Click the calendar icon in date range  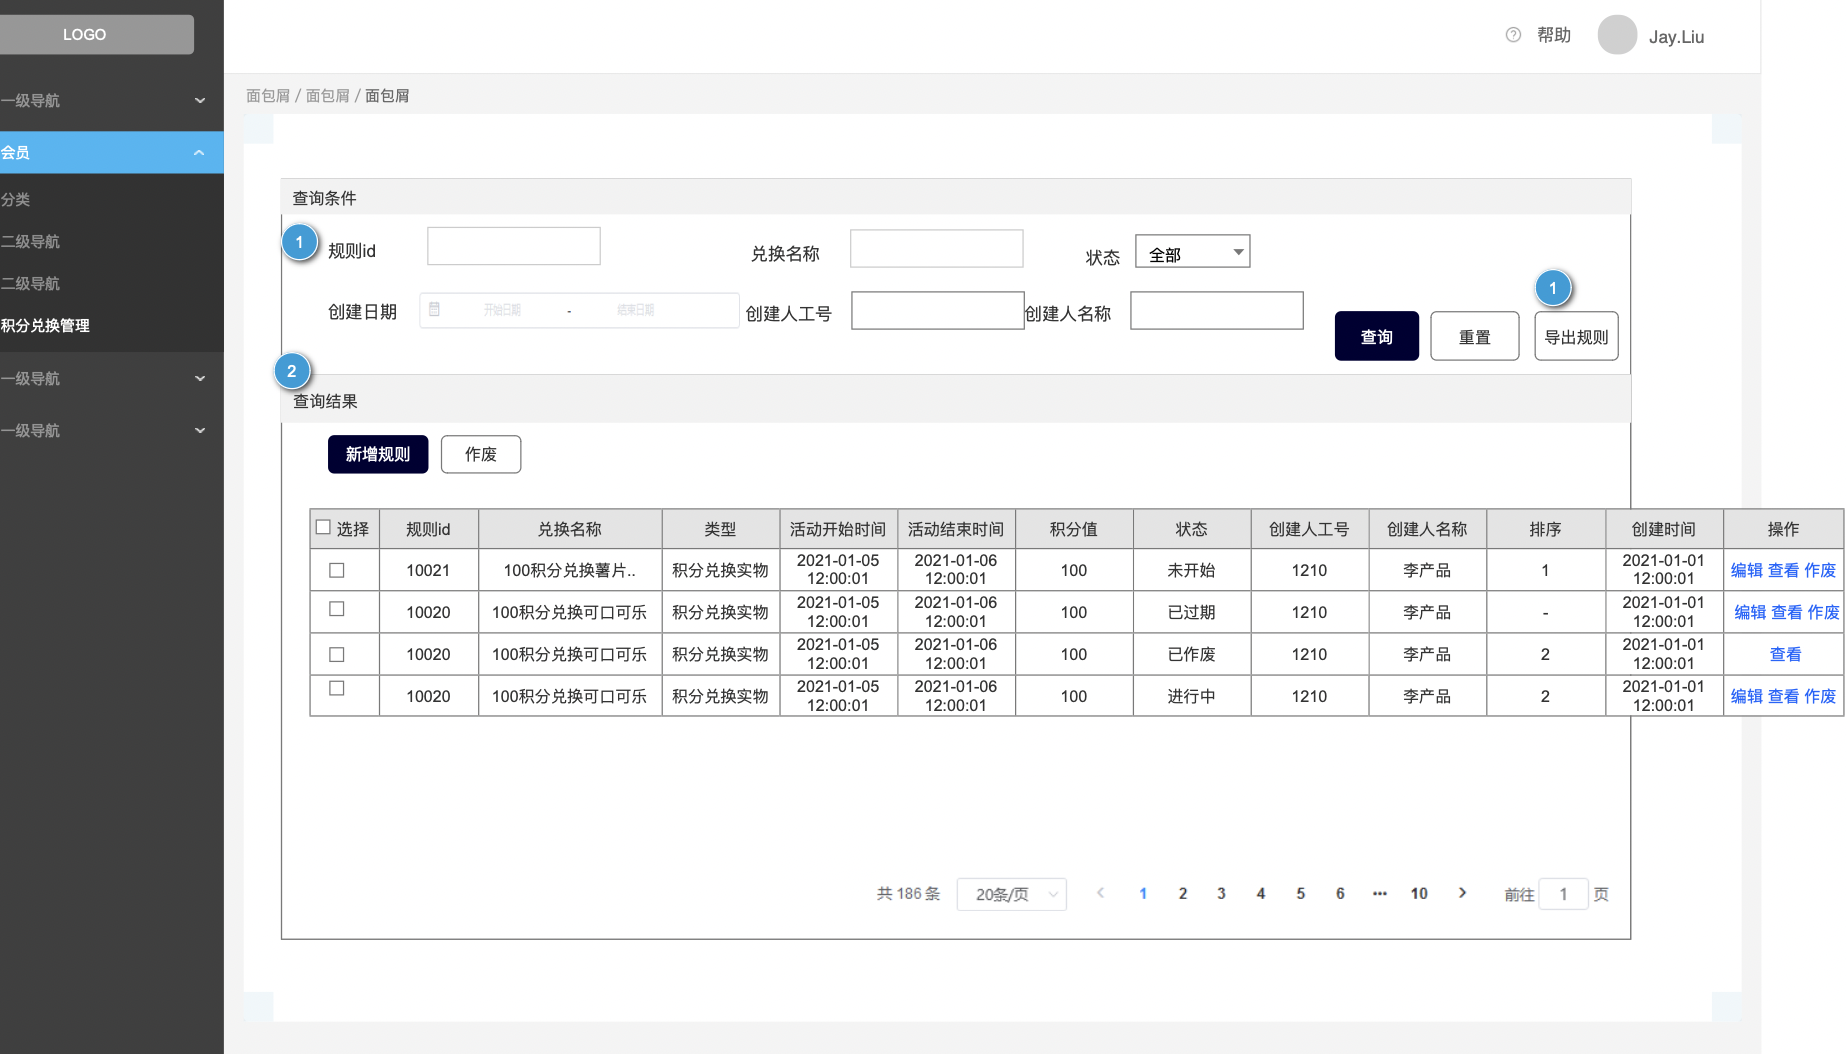pos(434,310)
